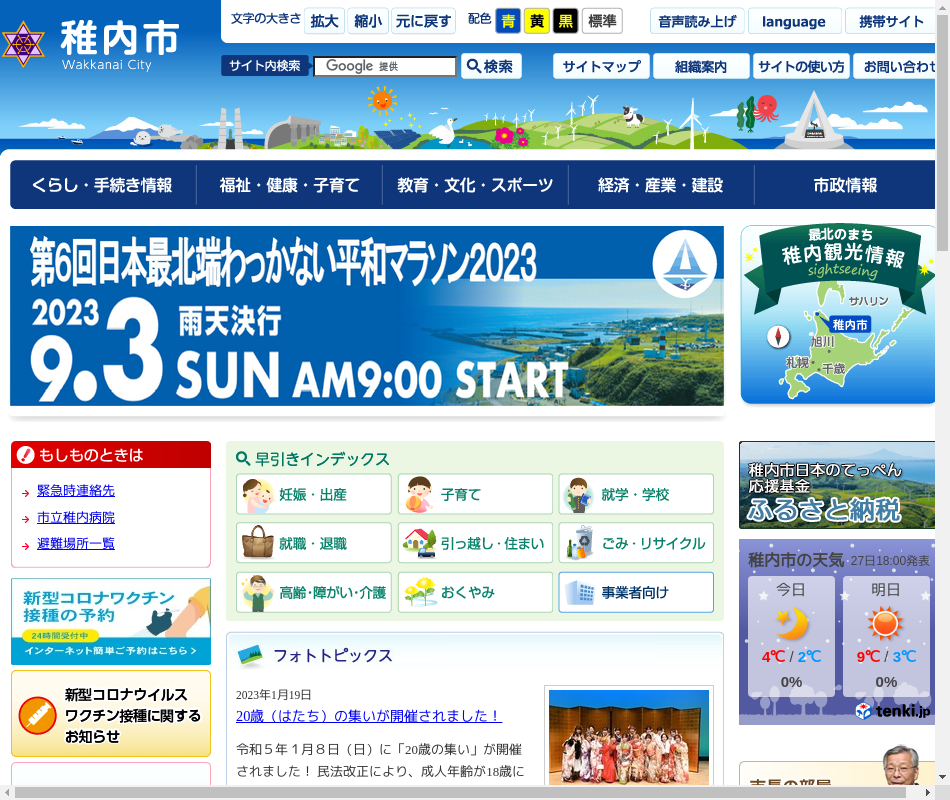
Task: Click the Wakkanai City star logo
Action: point(24,43)
